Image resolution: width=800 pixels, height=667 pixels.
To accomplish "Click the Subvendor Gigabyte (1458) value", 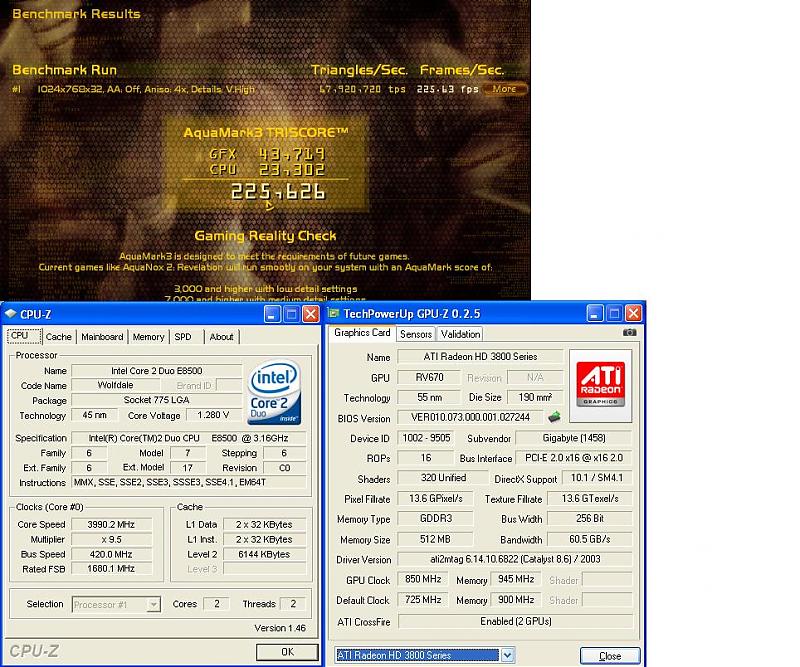I will pos(574,438).
